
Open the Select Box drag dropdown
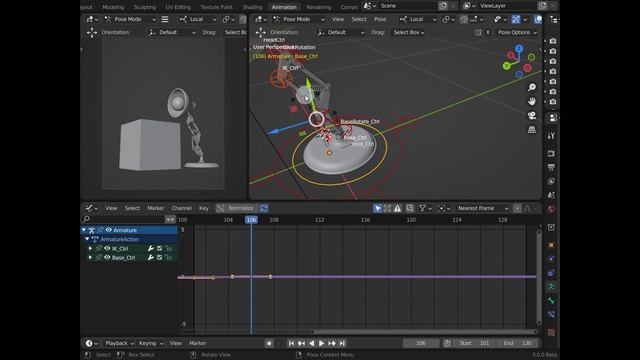click(409, 32)
